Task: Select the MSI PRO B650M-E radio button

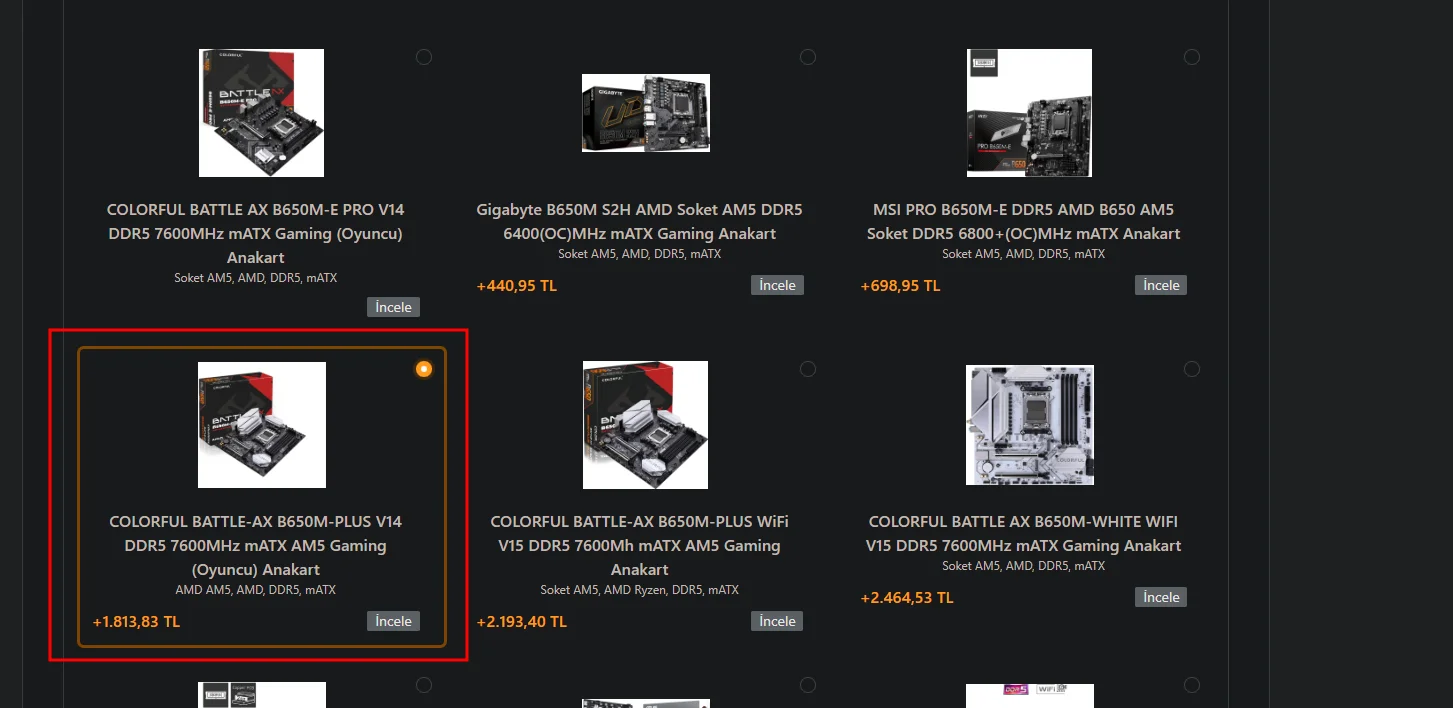Action: click(1192, 57)
